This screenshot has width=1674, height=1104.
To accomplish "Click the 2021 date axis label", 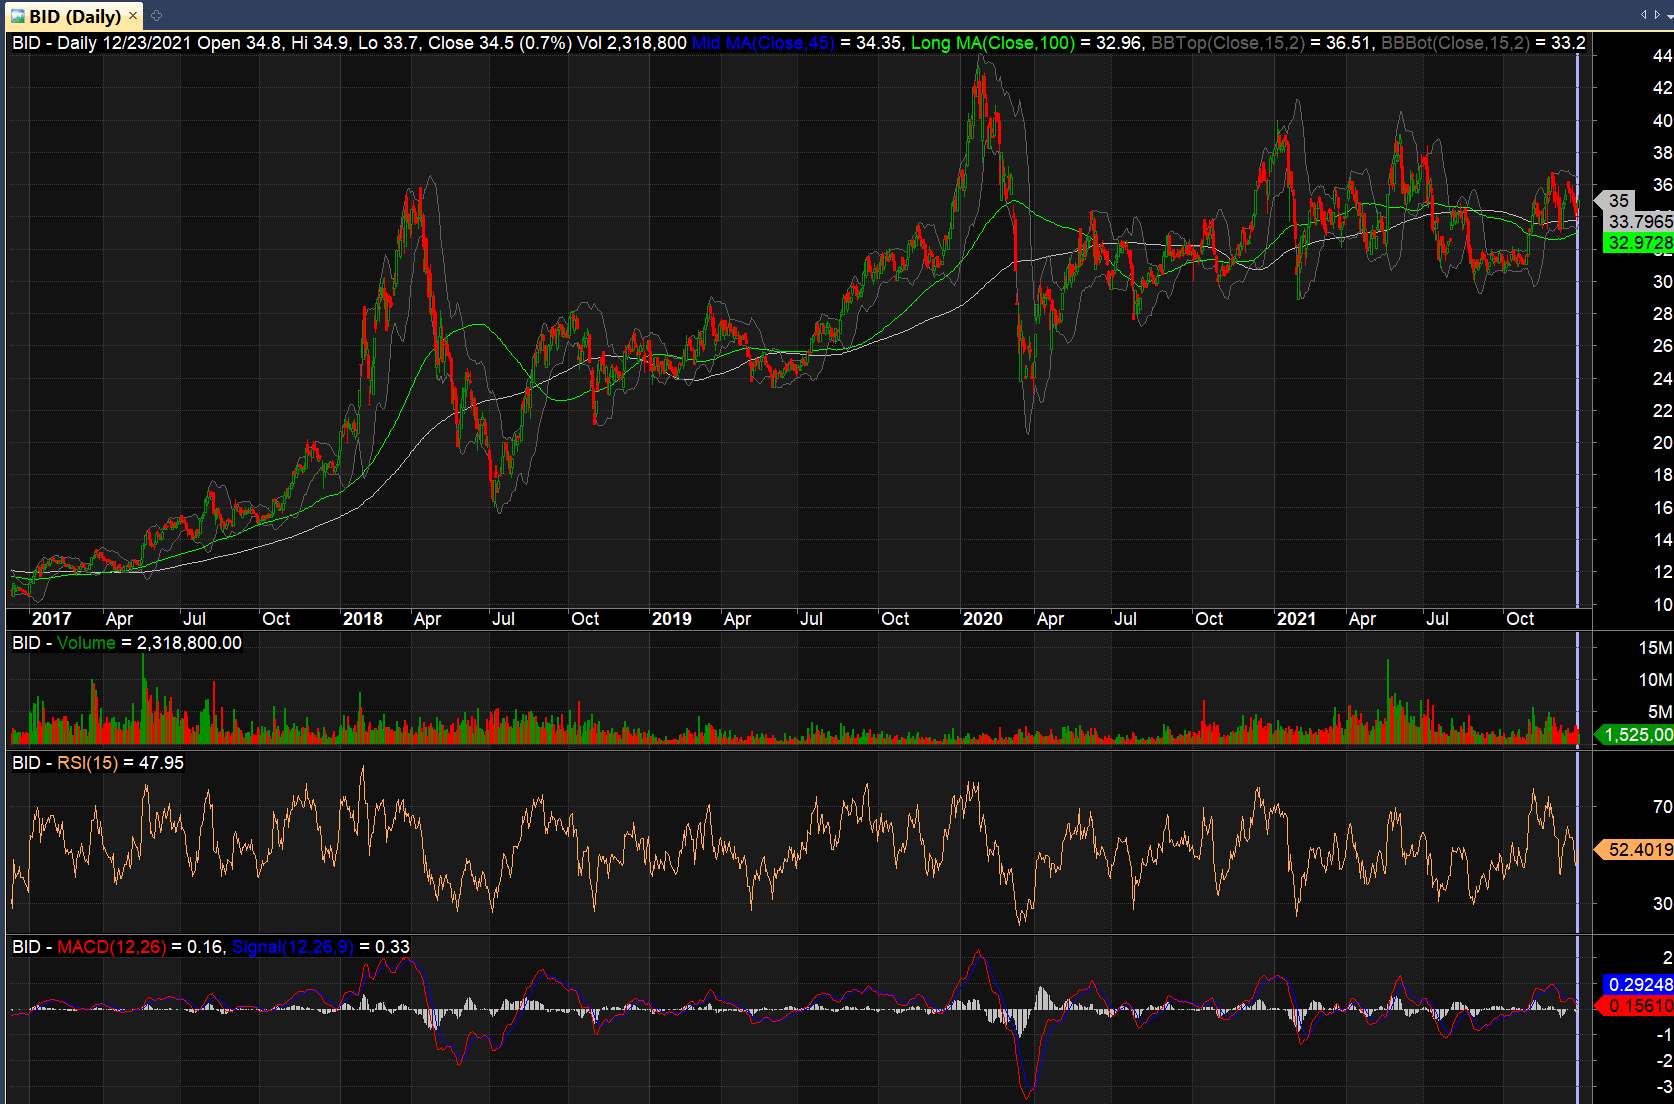I will (1297, 619).
